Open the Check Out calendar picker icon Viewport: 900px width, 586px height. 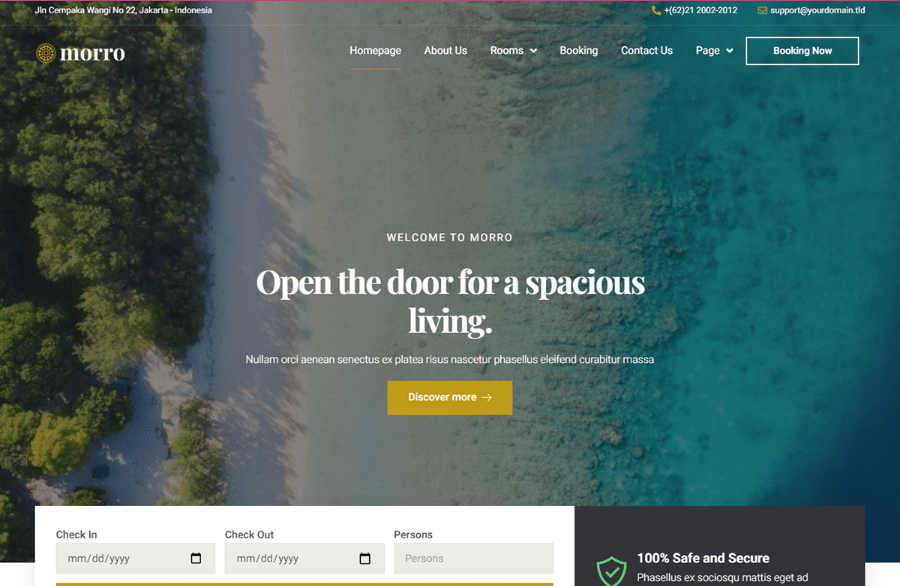pyautogui.click(x=364, y=558)
